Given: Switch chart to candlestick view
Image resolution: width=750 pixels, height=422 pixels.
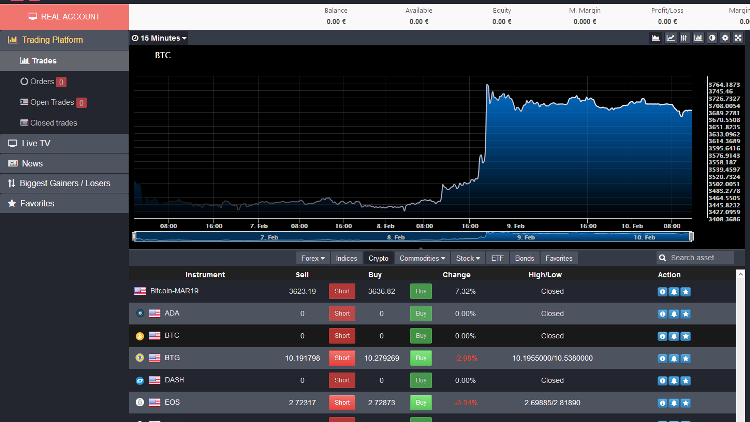Looking at the screenshot, I should pos(684,38).
